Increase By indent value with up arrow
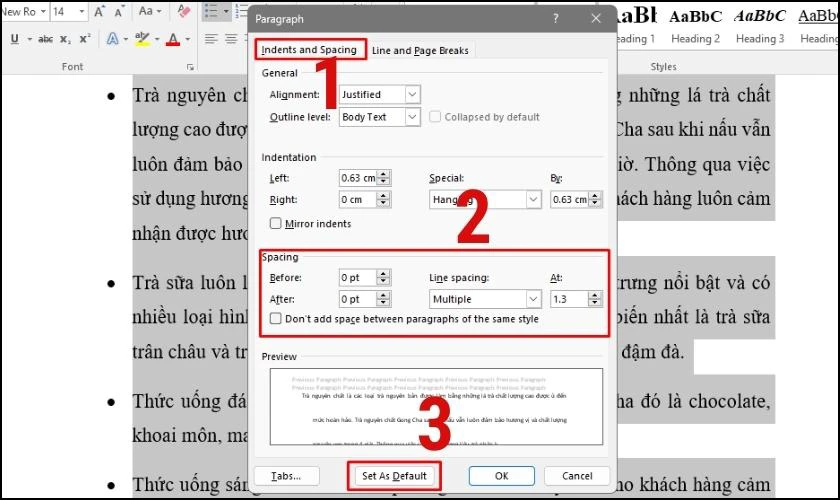Image resolution: width=840 pixels, height=500 pixels. pos(595,196)
